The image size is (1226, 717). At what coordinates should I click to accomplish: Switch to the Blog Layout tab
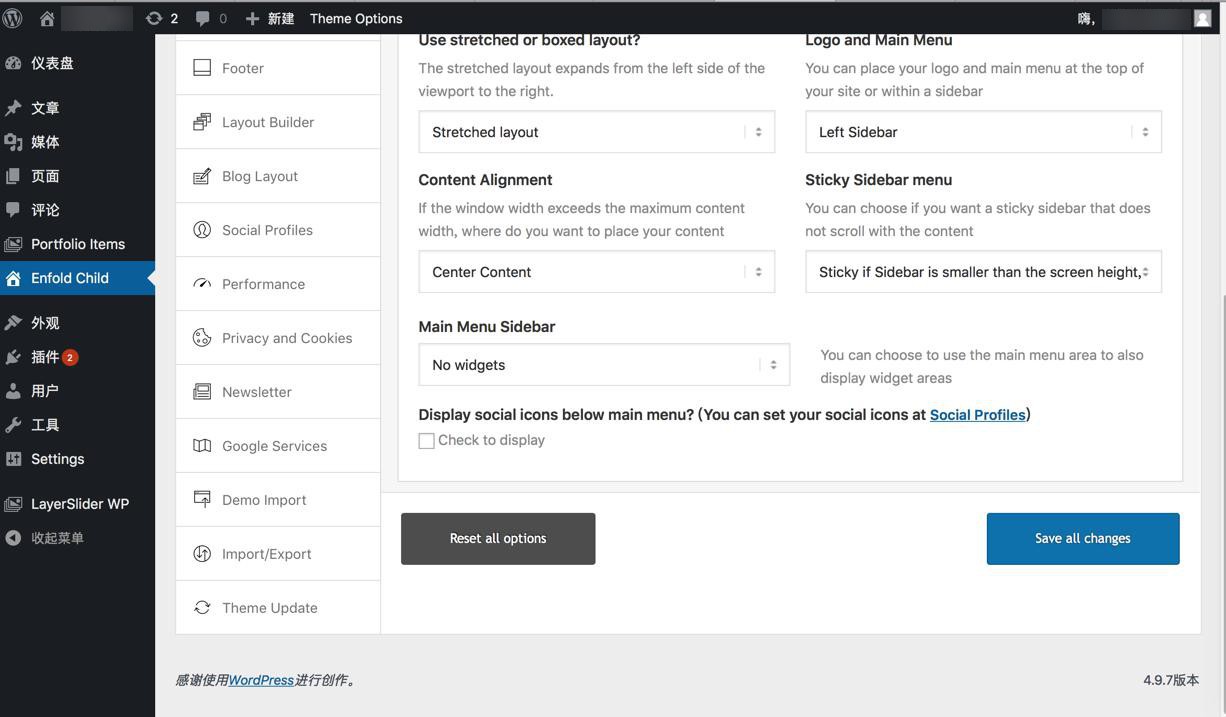pos(259,176)
